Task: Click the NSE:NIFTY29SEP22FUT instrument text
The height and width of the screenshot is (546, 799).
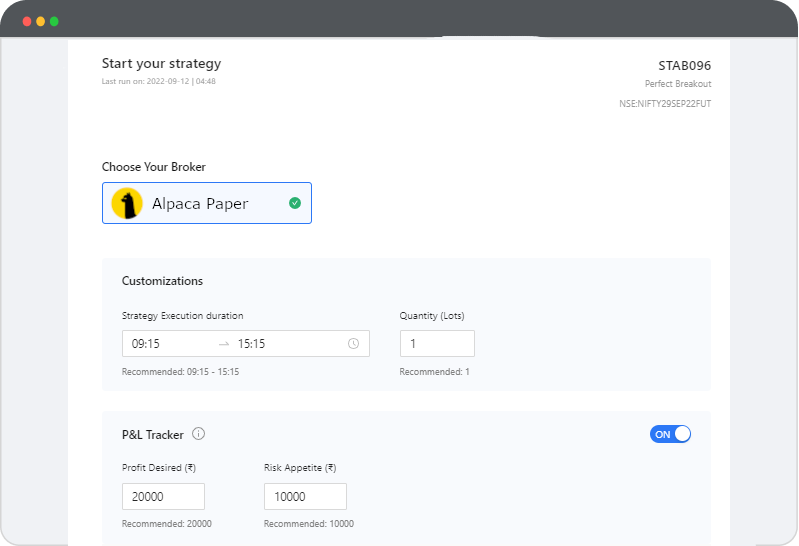Action: click(665, 103)
